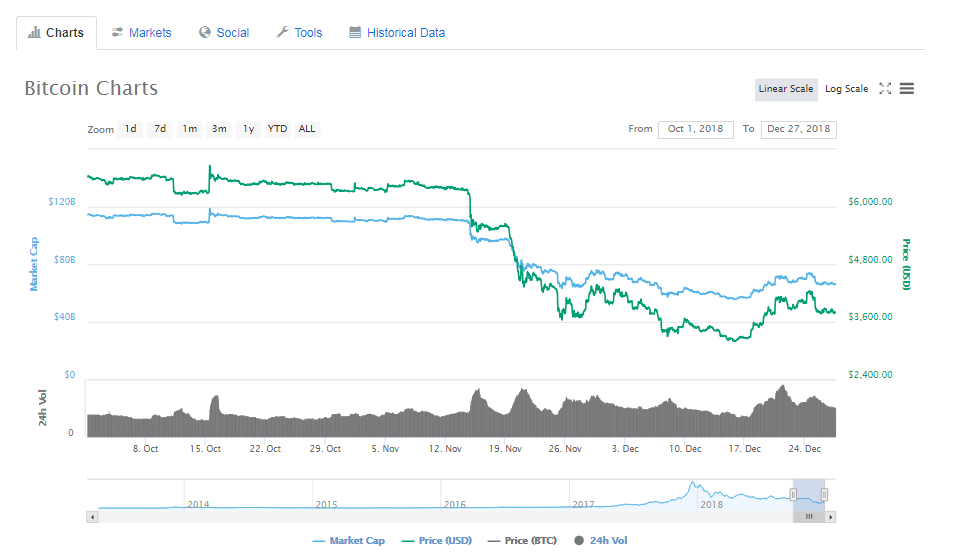
Task: Click the $80B market cap axis label
Action: tap(64, 260)
